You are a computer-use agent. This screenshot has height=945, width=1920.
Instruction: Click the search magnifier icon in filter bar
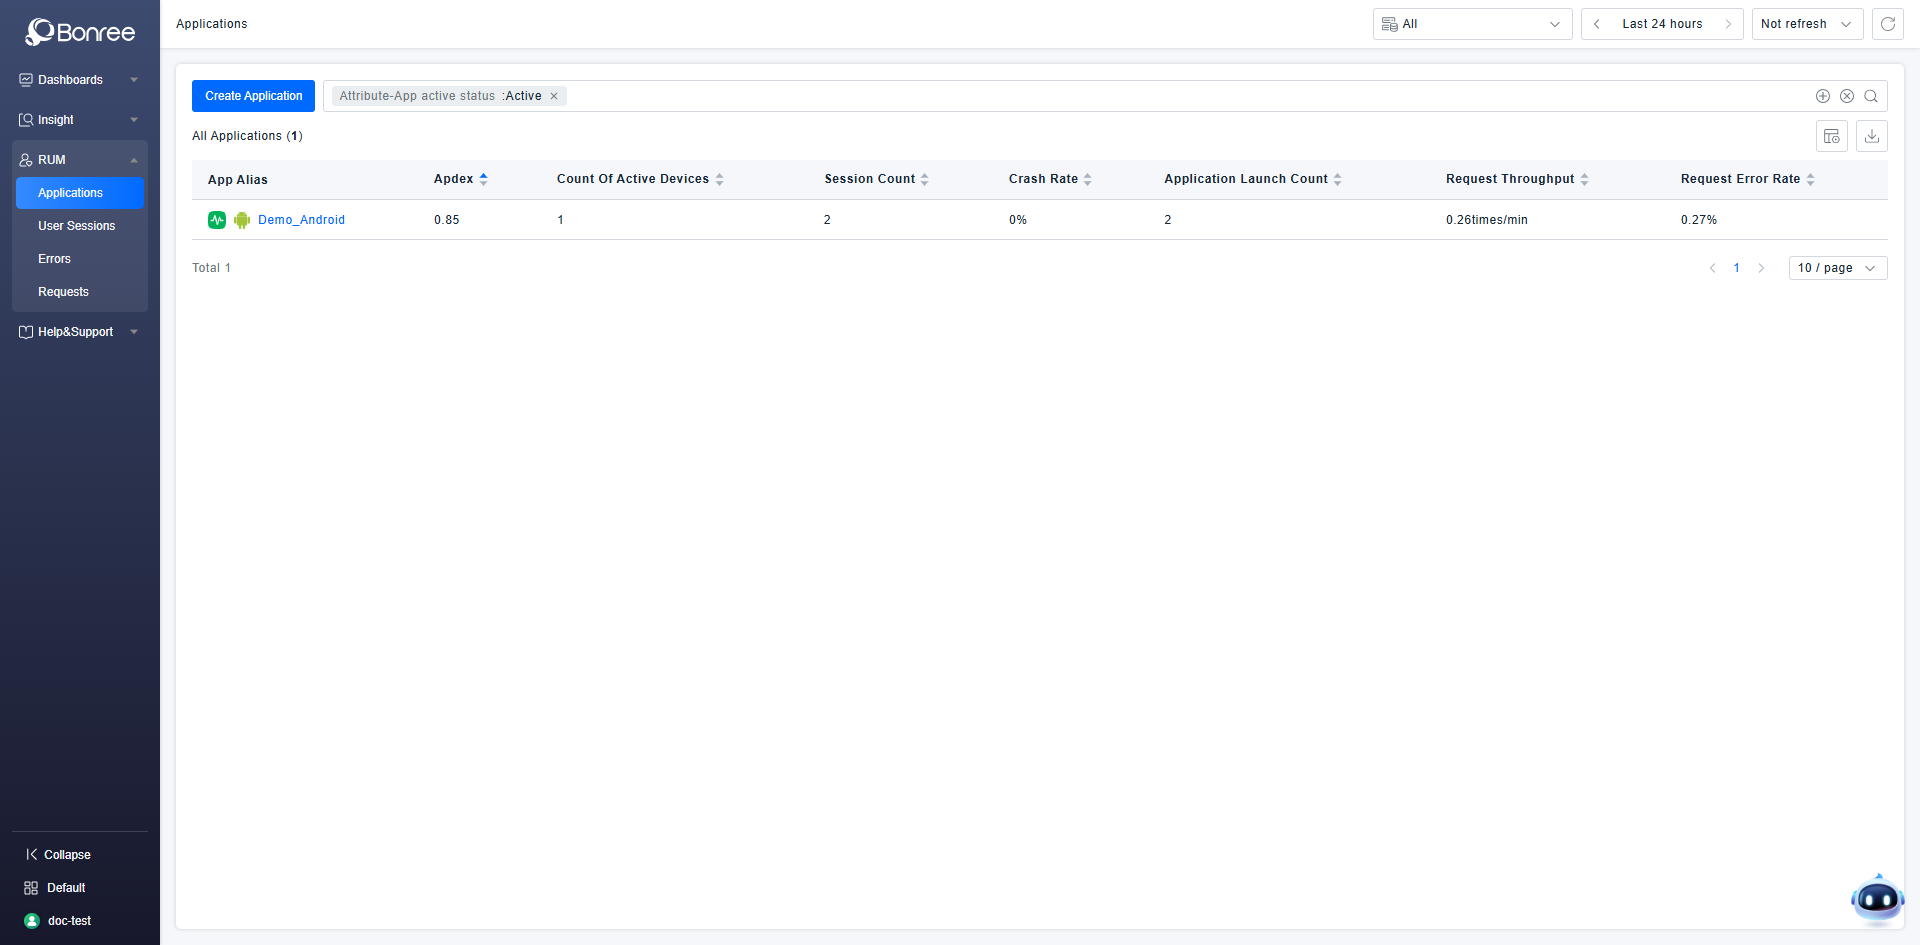1870,96
